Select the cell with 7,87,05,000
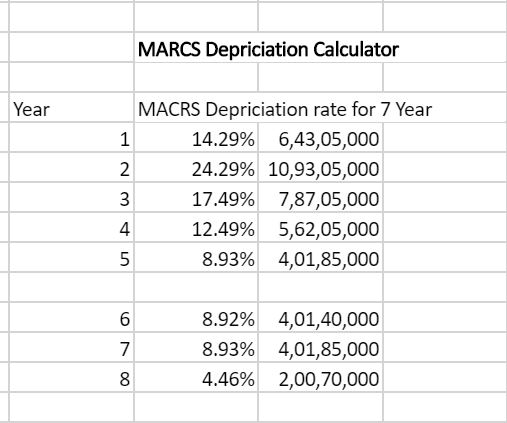 click(x=320, y=199)
